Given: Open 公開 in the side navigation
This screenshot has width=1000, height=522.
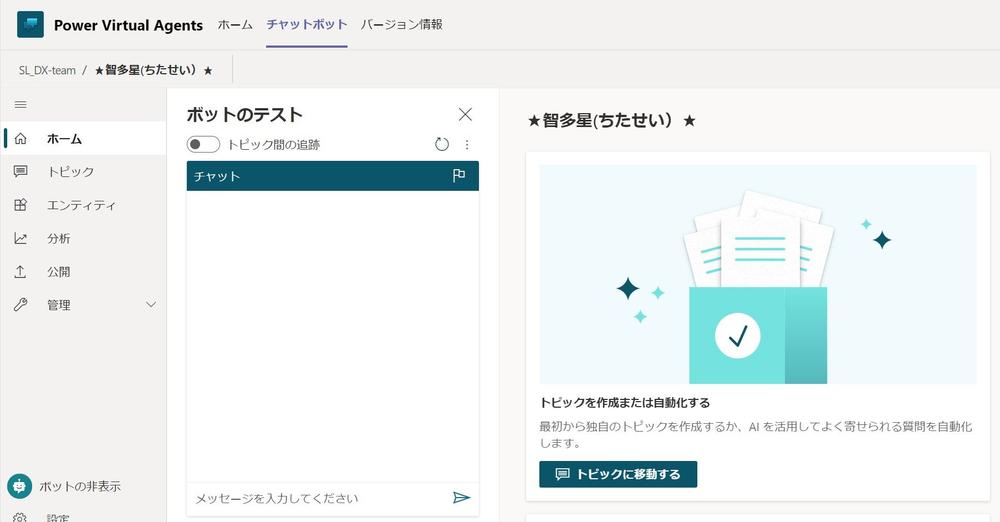Looking at the screenshot, I should (59, 272).
